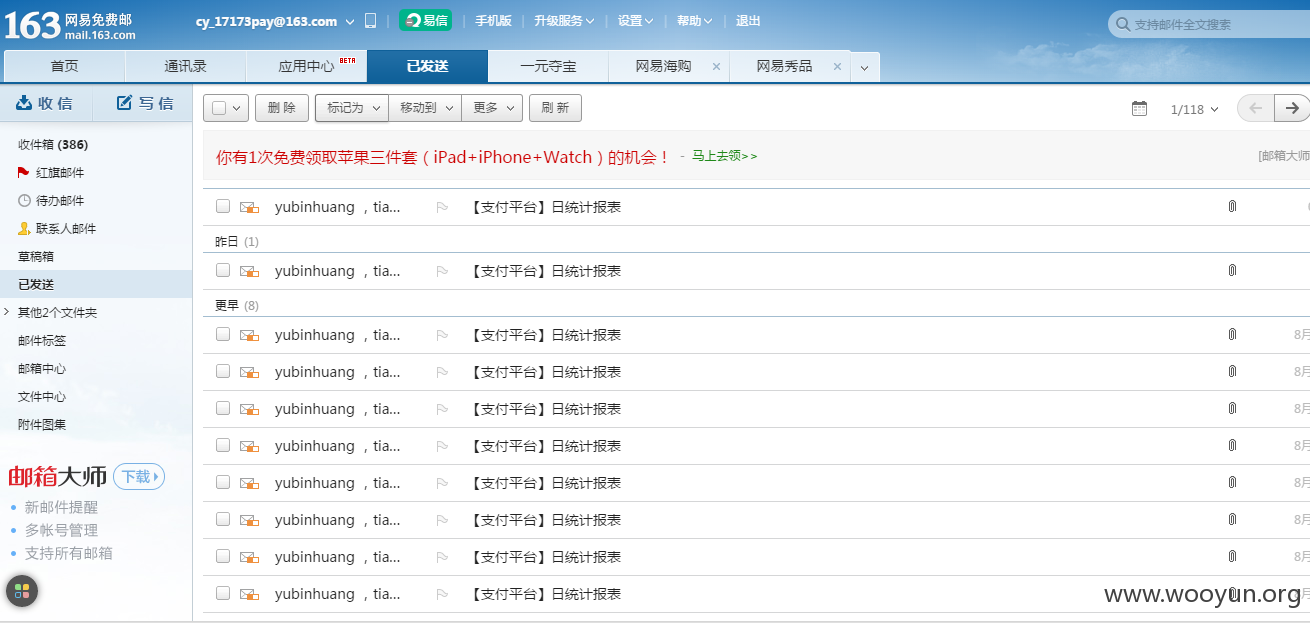This screenshot has width=1310, height=623.
Task: Open the select-all checkbox dropdown arrow
Action: tap(237, 108)
